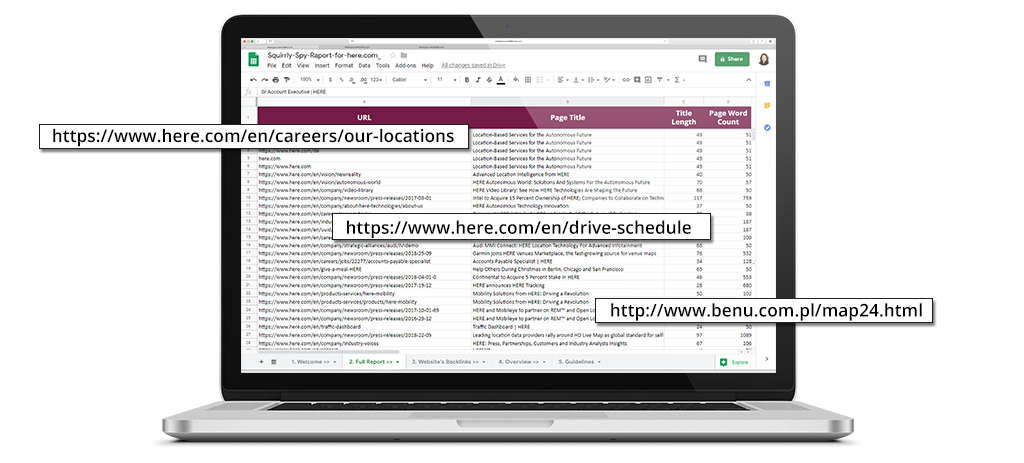This screenshot has width=1024, height=463.
Task: Open Insert menu
Action: coord(322,66)
